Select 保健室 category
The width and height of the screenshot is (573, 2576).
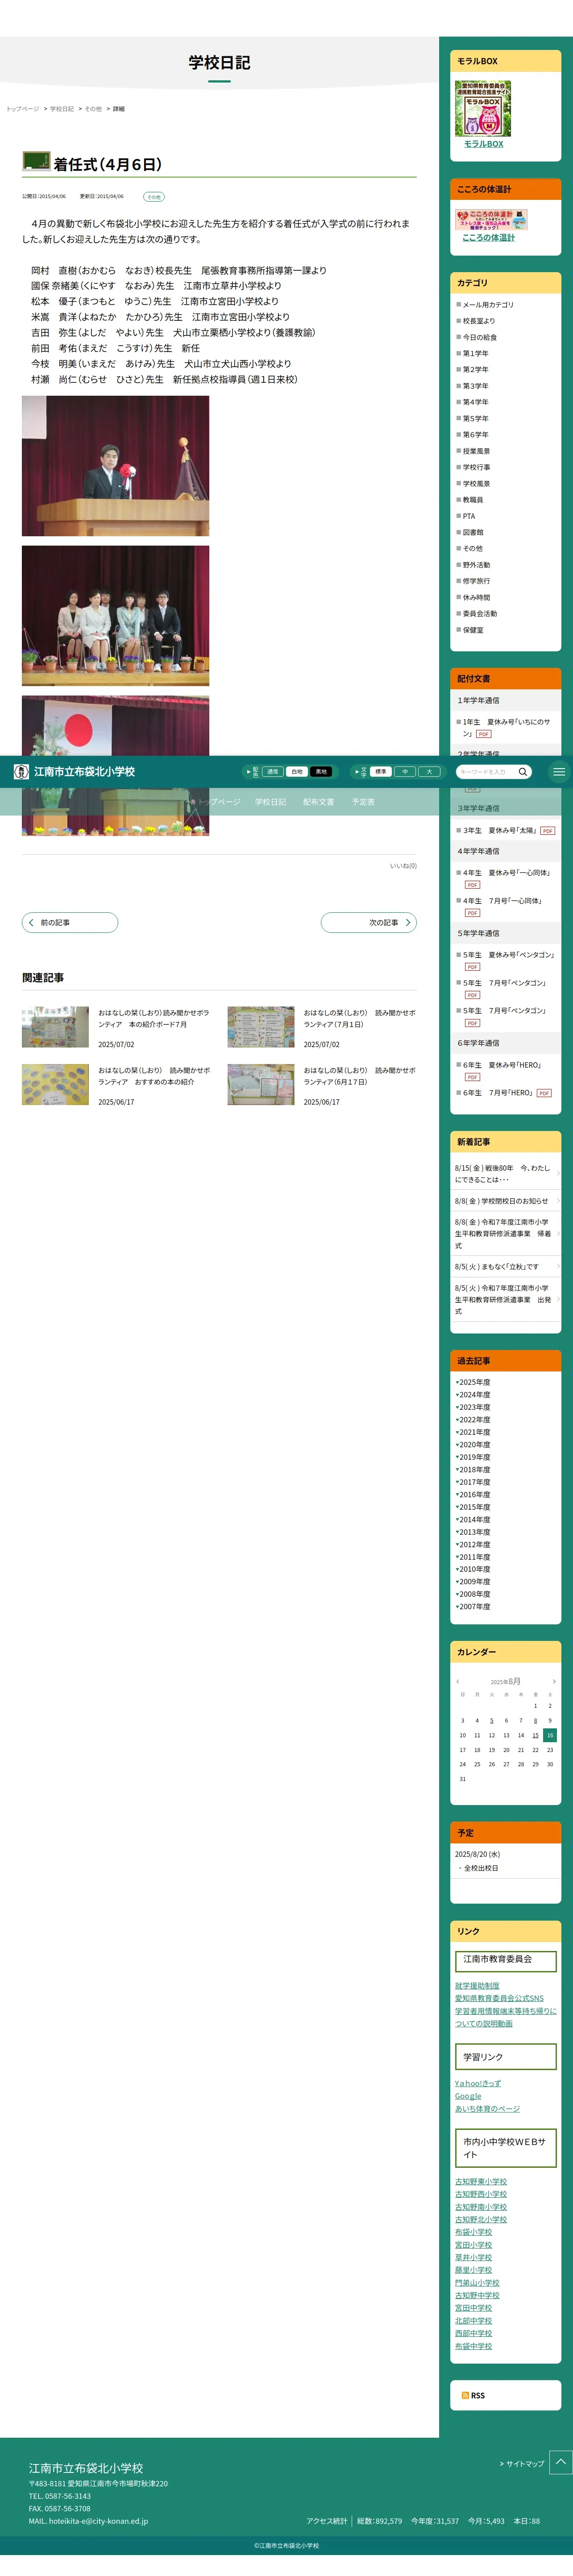pos(473,630)
